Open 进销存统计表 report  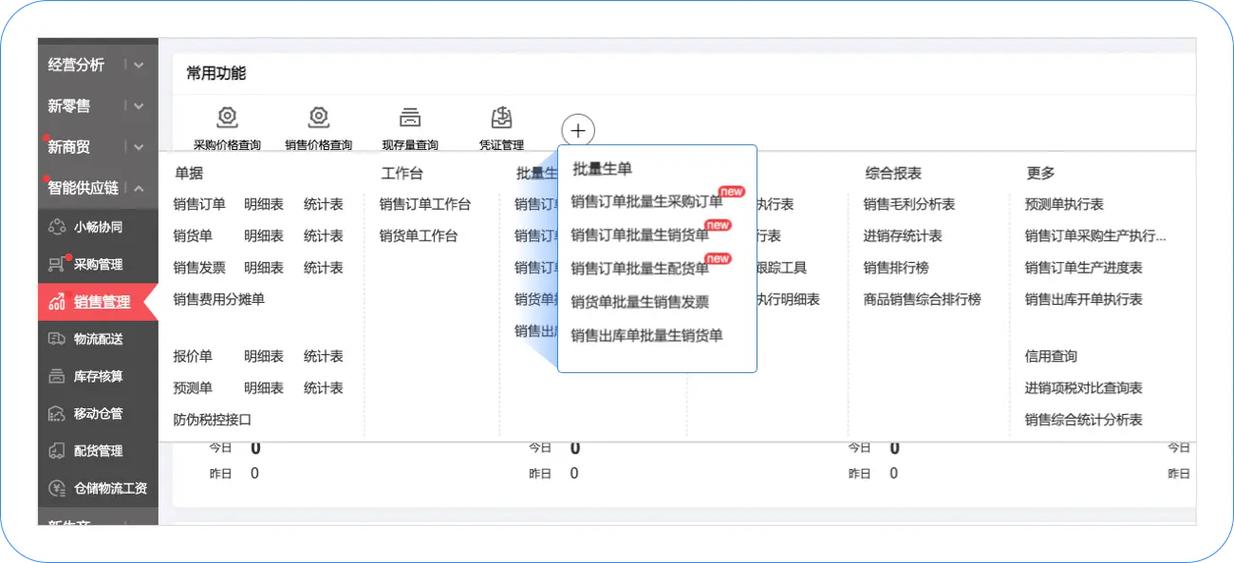[x=903, y=236]
